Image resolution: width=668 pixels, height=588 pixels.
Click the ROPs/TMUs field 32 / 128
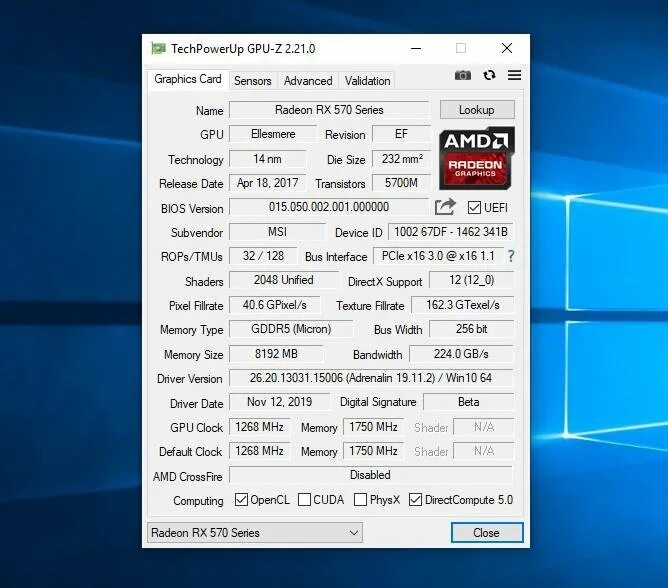click(x=263, y=256)
